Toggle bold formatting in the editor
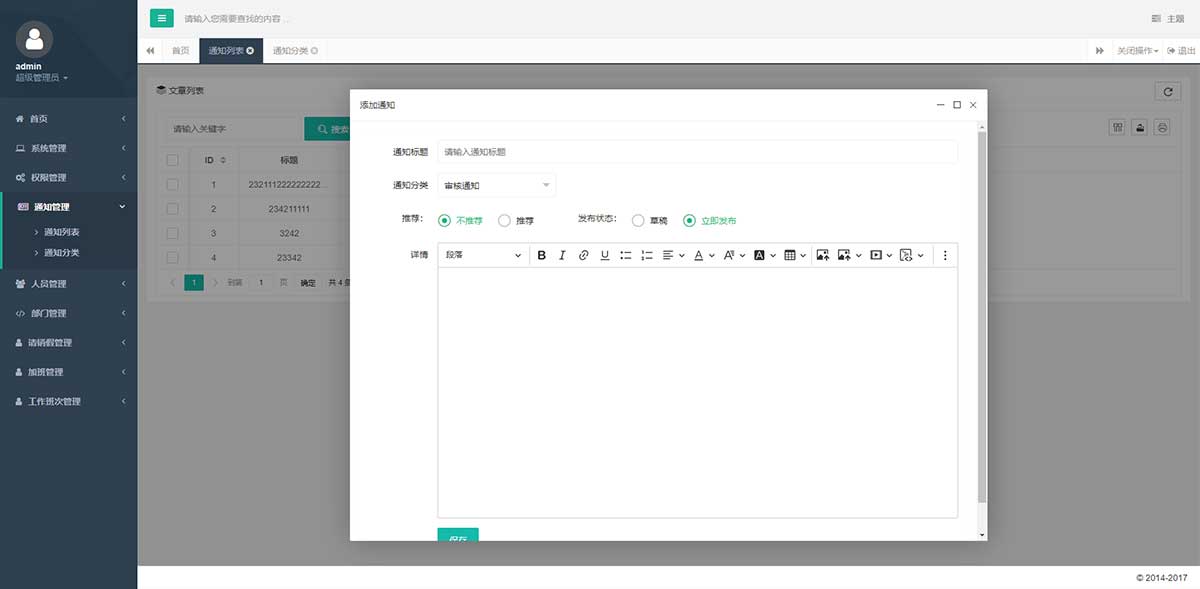The image size is (1200, 589). [542, 256]
